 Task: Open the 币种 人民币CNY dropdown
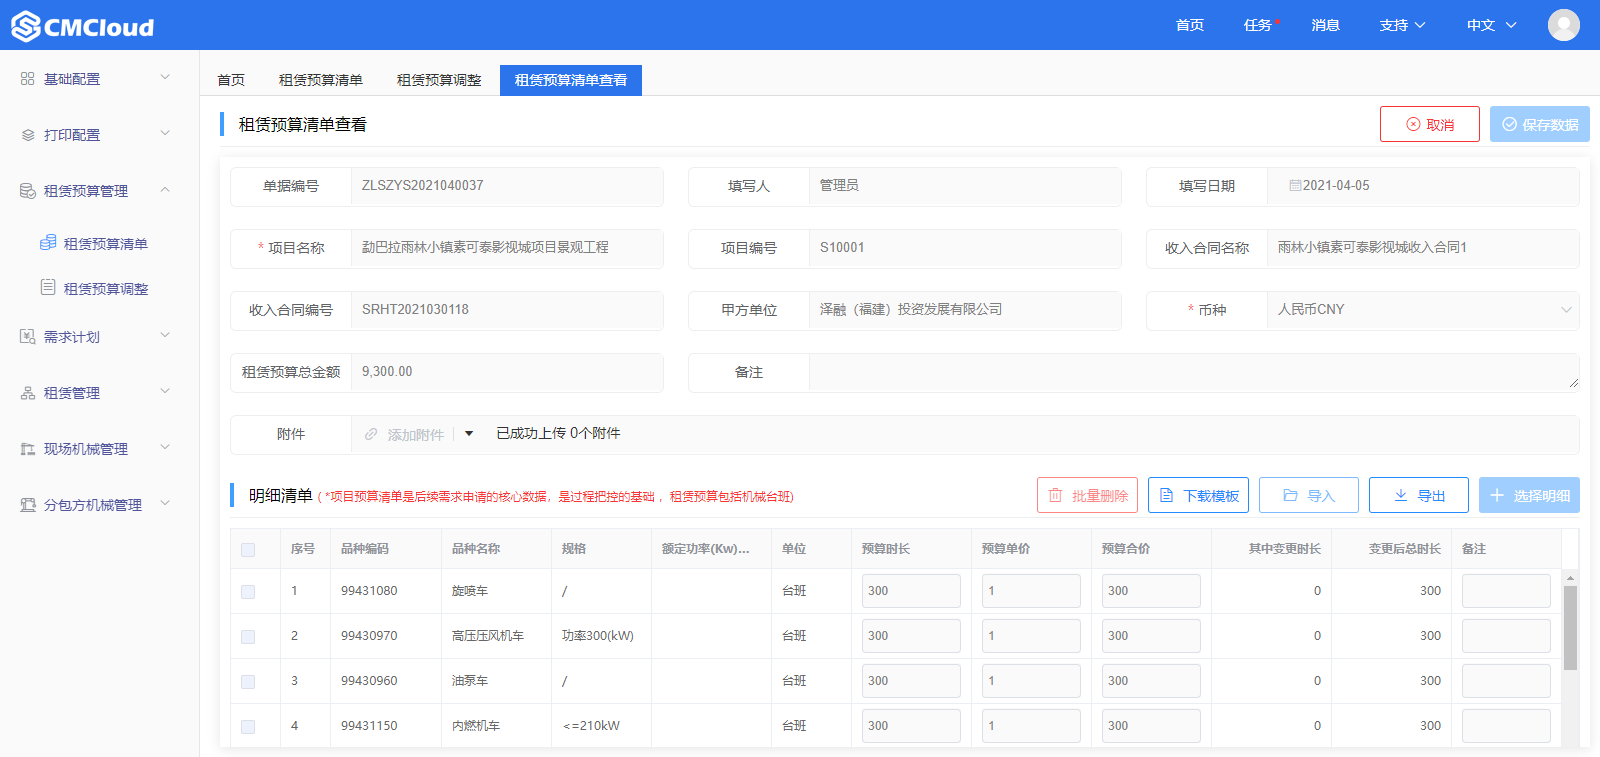(x=1423, y=310)
